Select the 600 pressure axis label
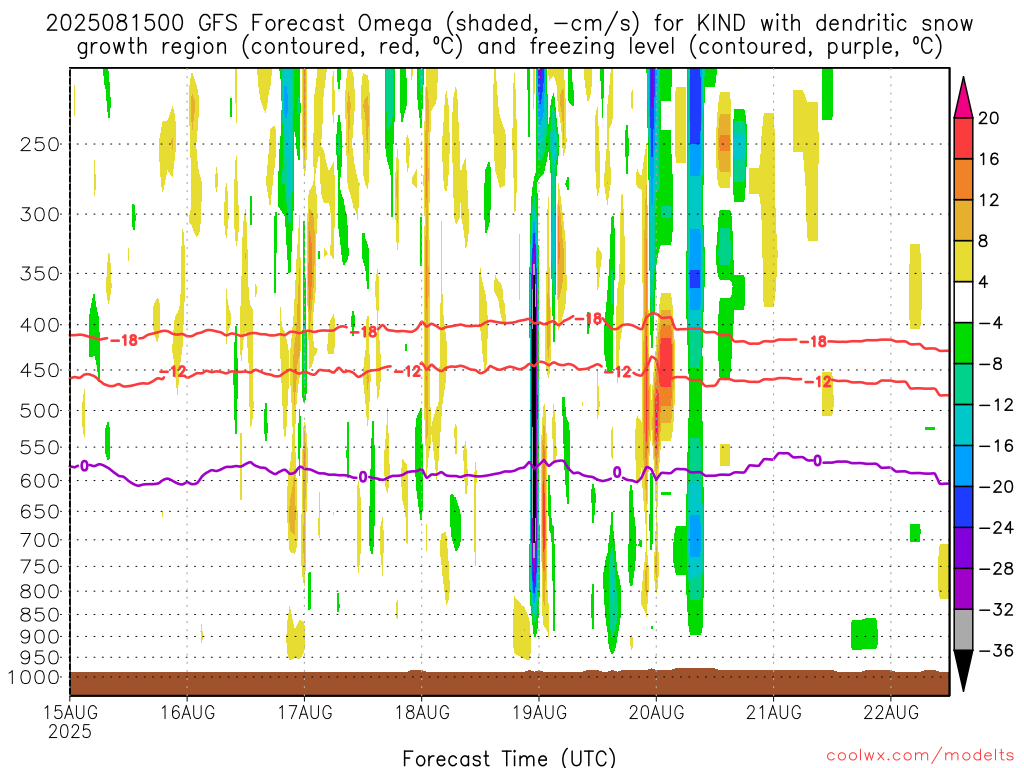1024x768 pixels. pyautogui.click(x=40, y=481)
